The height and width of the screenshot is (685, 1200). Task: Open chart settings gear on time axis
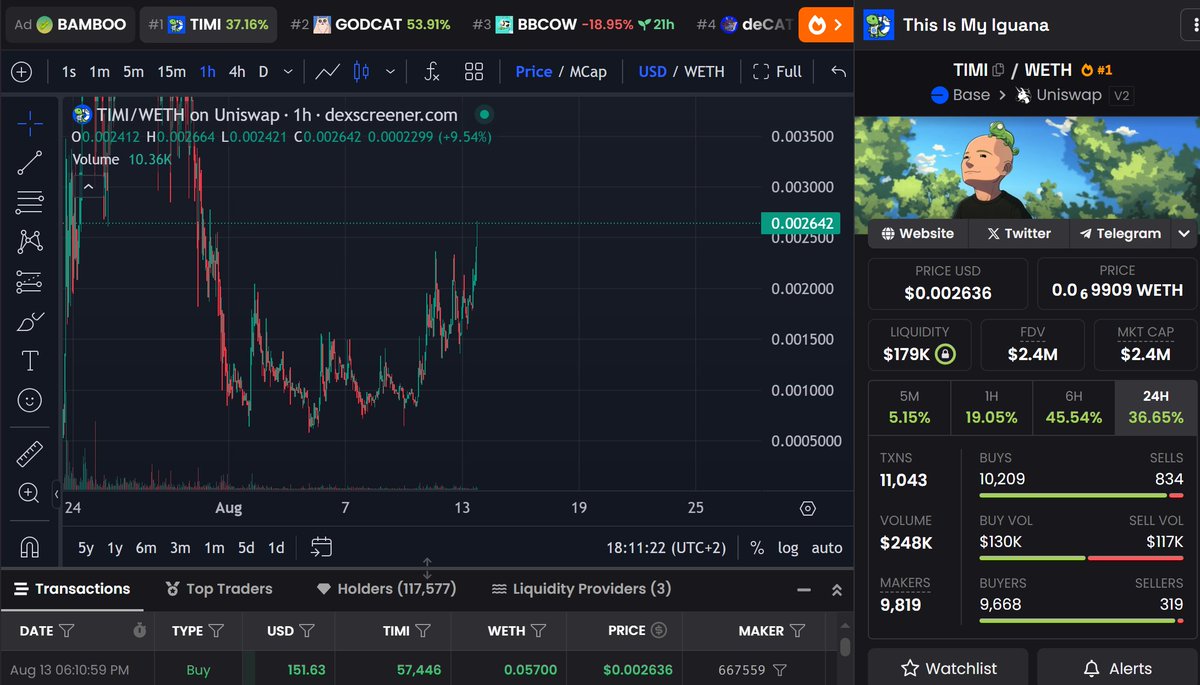click(x=808, y=509)
